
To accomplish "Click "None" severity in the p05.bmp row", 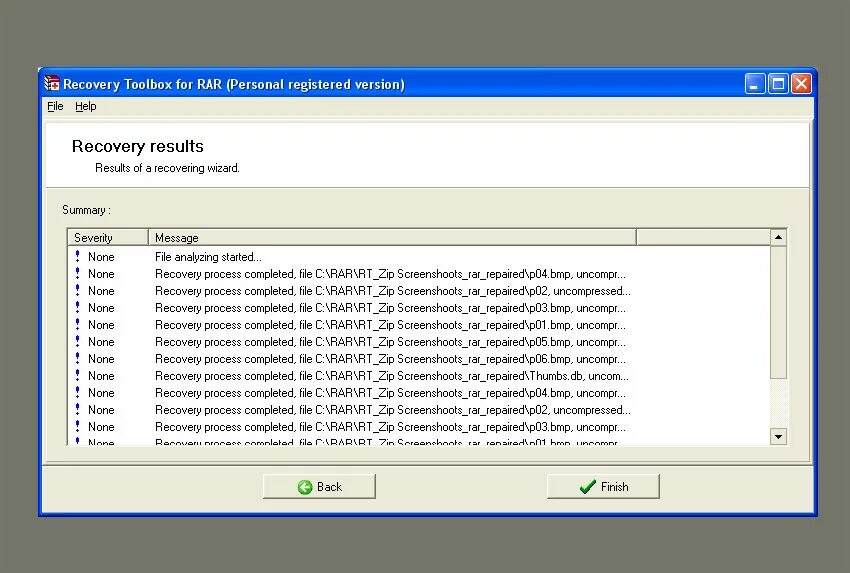I will click(101, 342).
